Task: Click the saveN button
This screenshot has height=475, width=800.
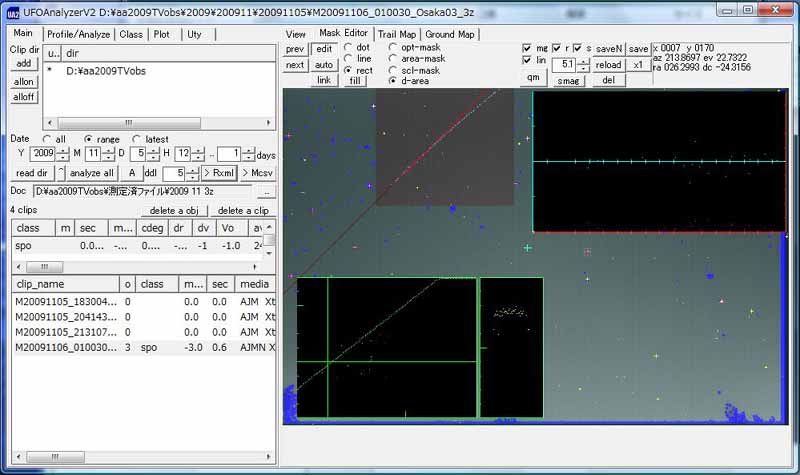Action: pyautogui.click(x=608, y=49)
